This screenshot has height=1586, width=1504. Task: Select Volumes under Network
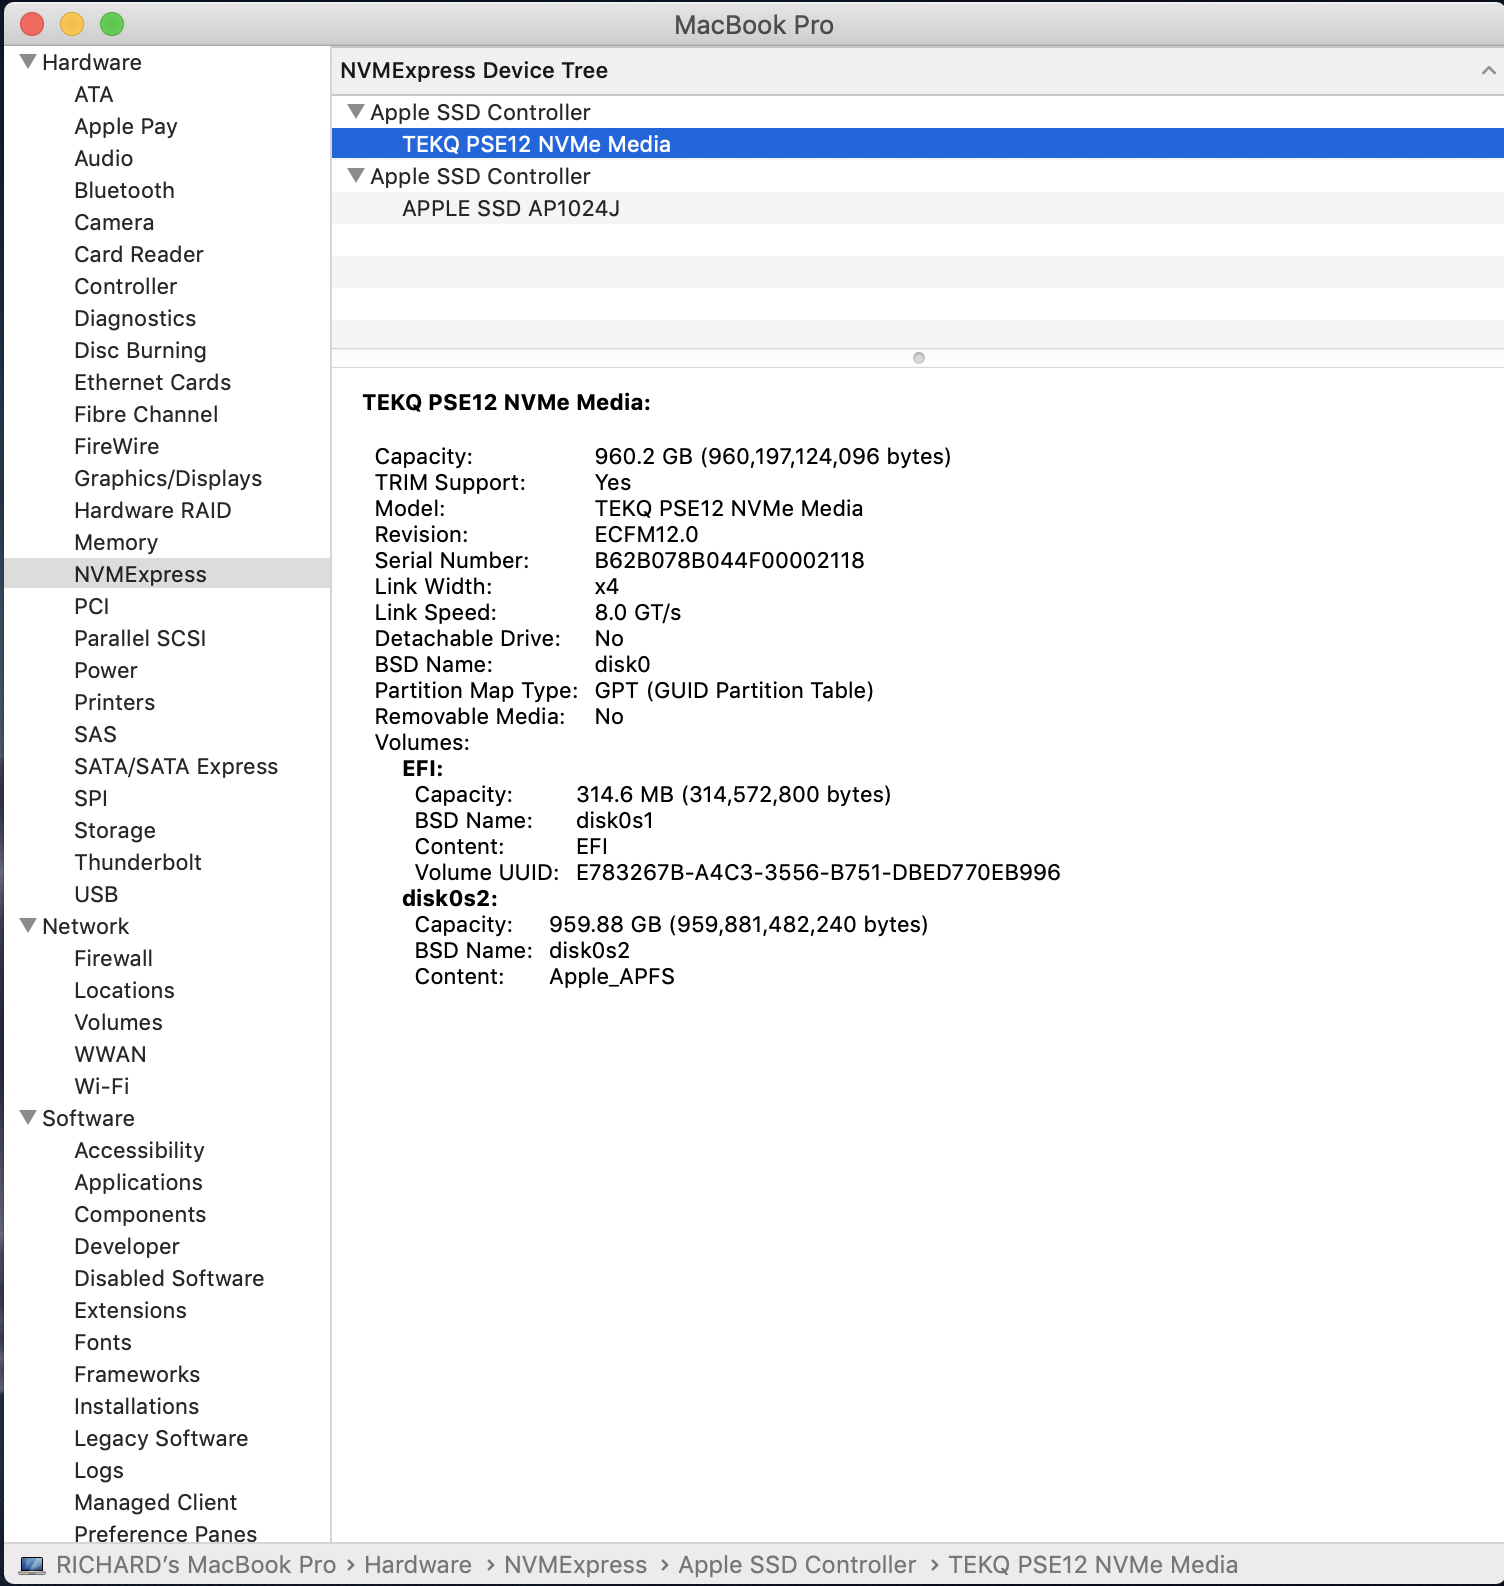[x=118, y=1022]
